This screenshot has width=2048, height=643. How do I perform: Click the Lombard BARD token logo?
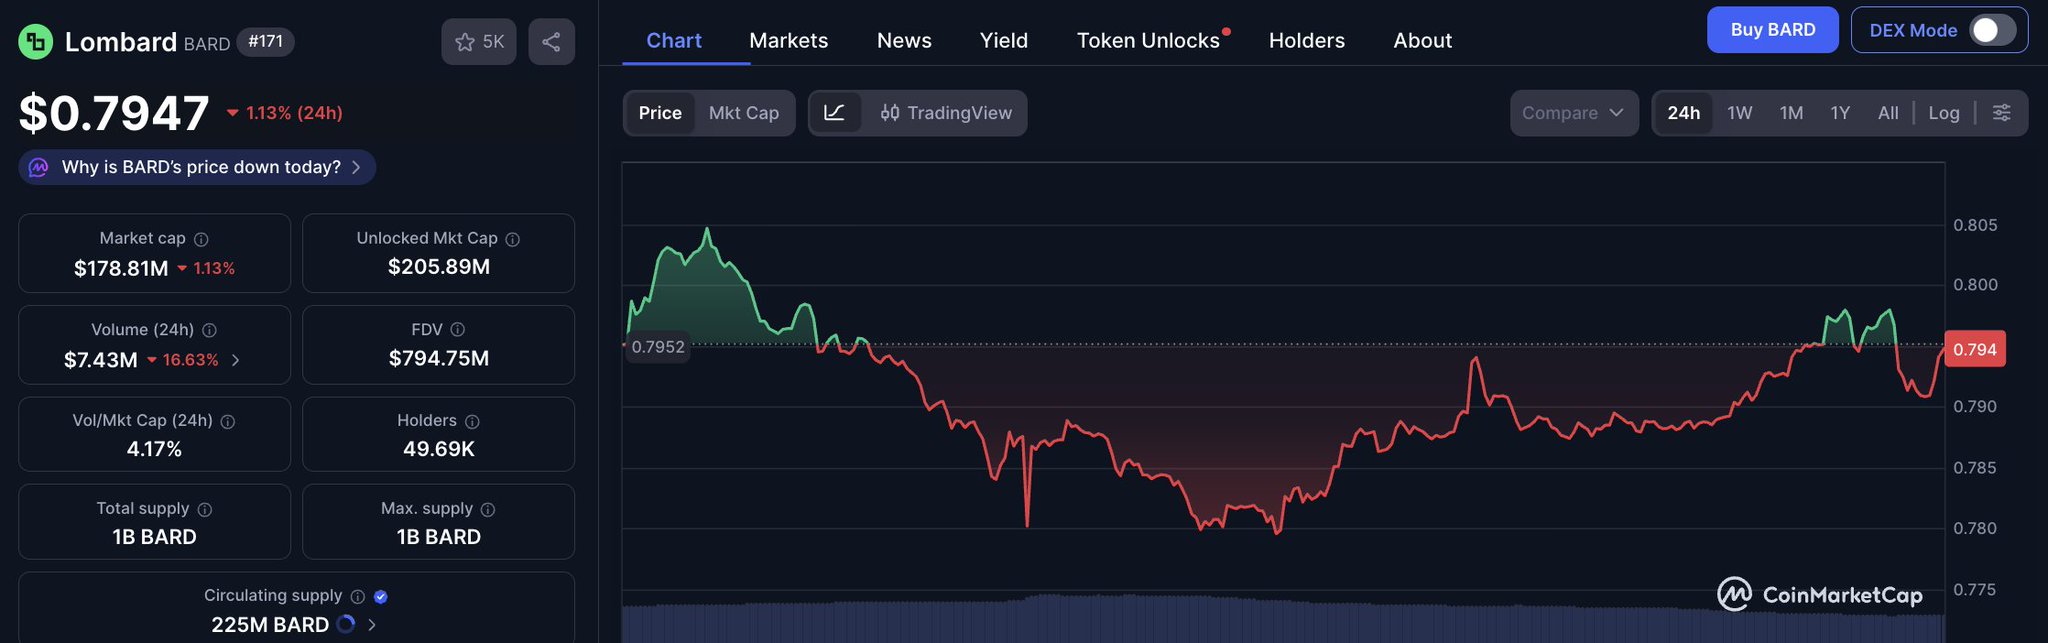tap(36, 42)
